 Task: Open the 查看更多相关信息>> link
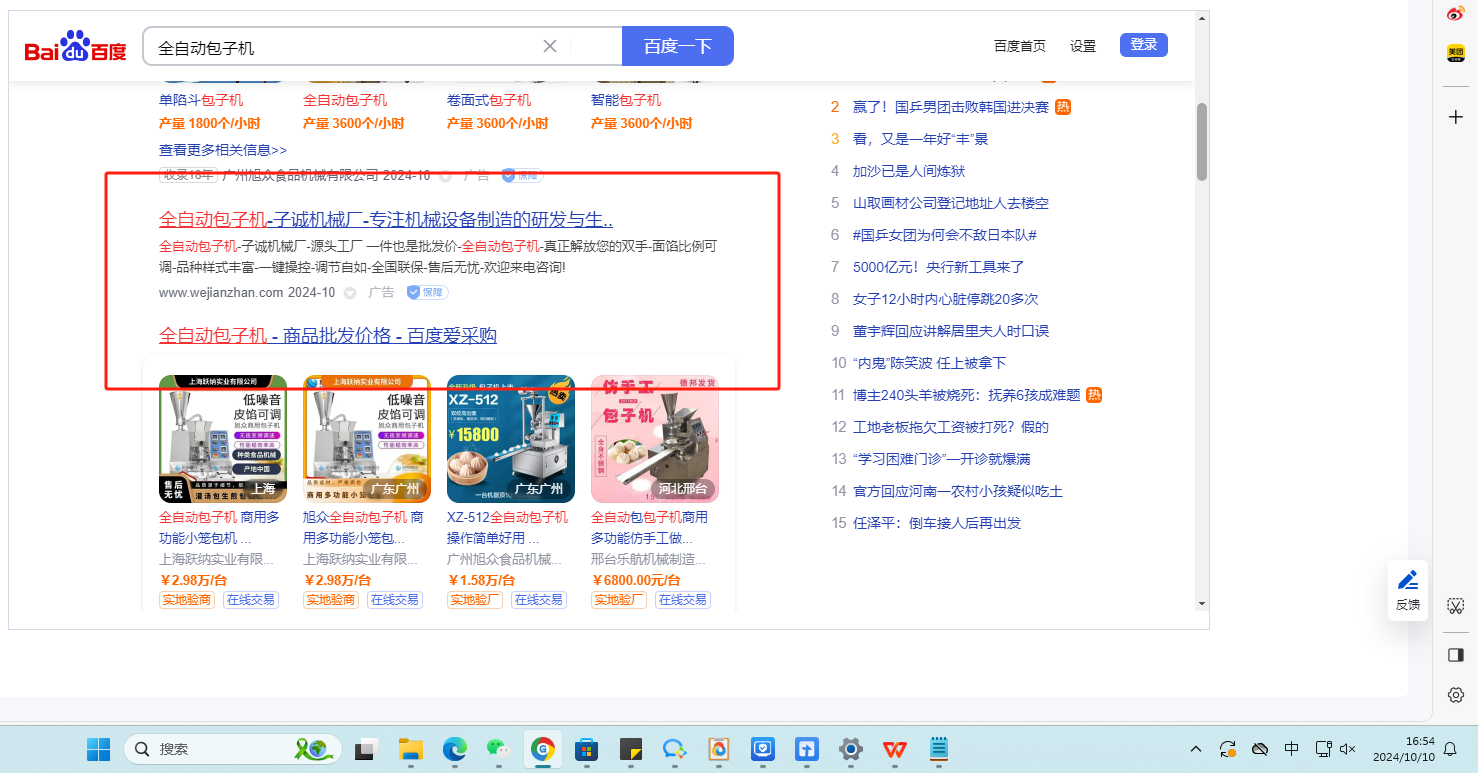tap(223, 150)
